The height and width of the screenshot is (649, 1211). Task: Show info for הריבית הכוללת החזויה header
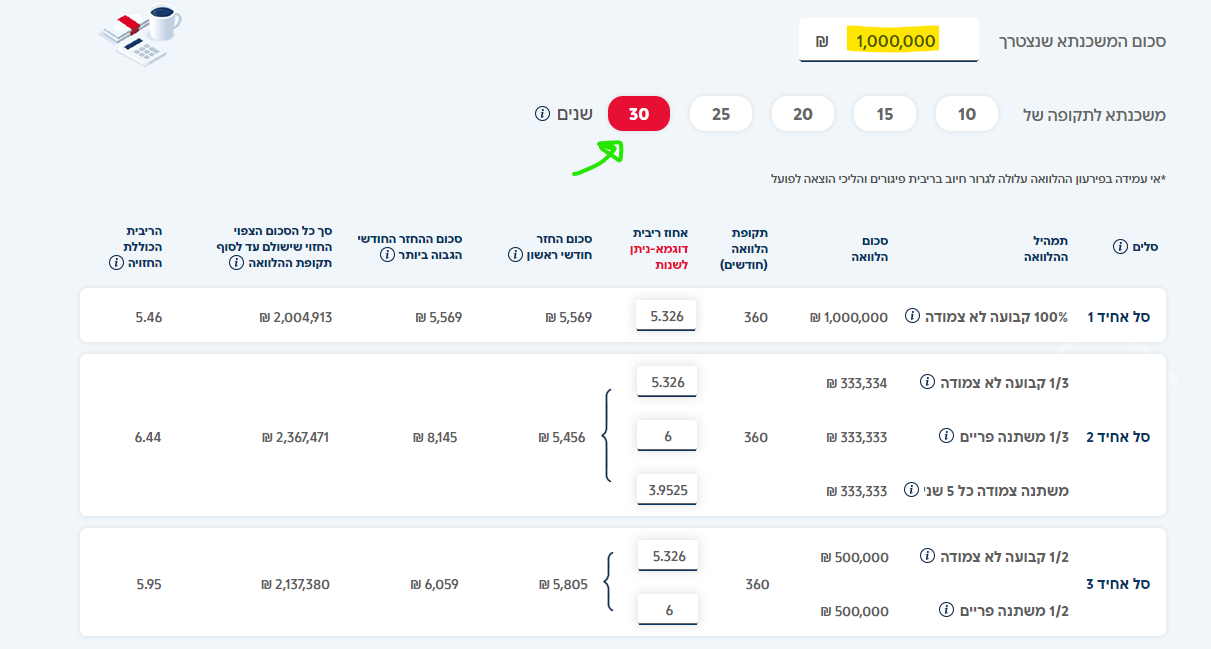[x=116, y=263]
